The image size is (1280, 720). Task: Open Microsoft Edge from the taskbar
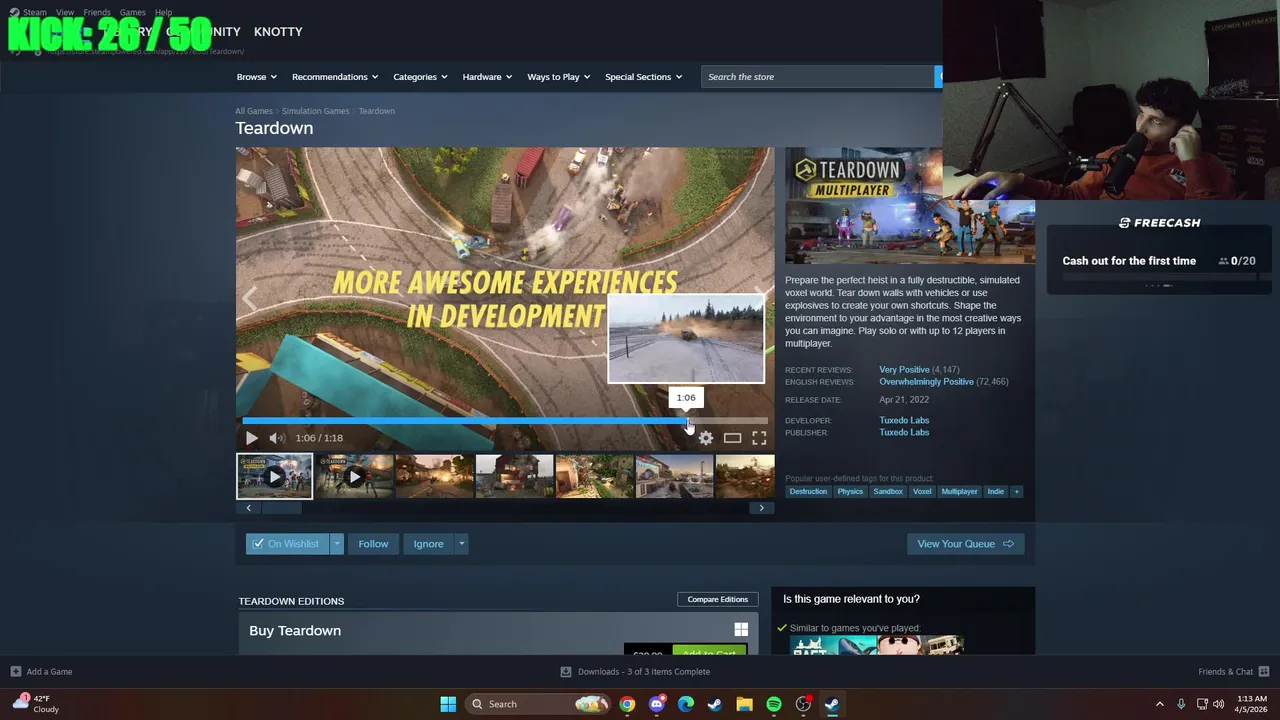click(686, 704)
